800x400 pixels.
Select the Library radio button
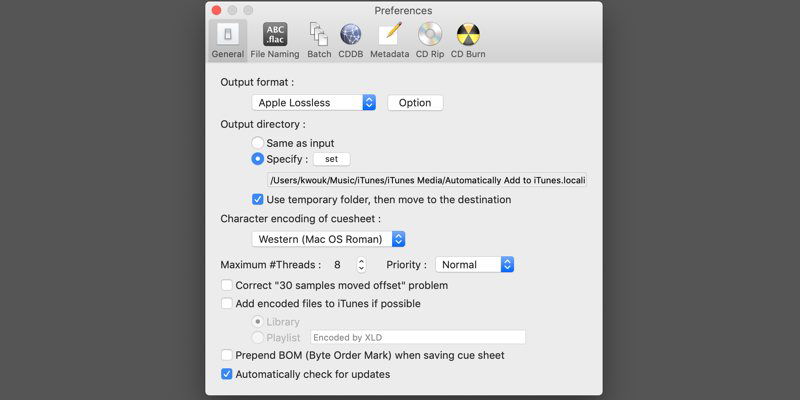[258, 322]
